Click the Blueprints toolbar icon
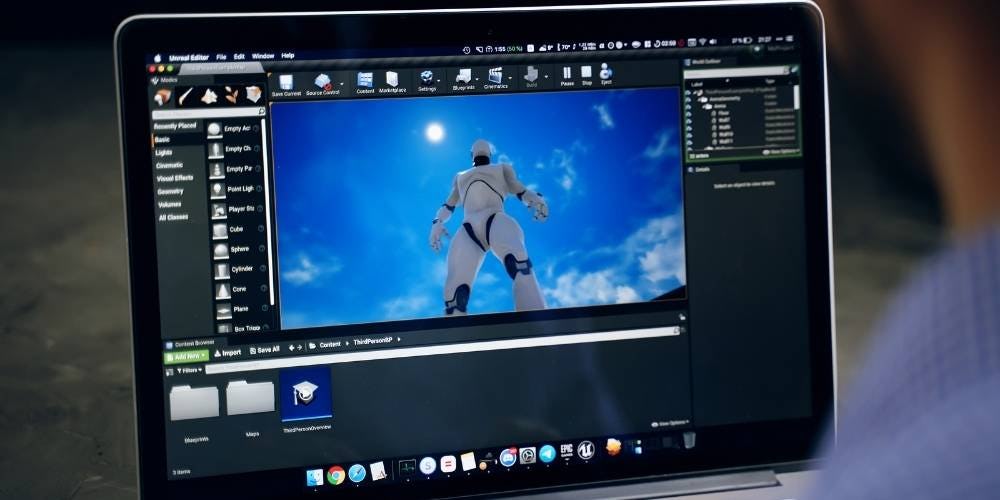The width and height of the screenshot is (1000, 500). pyautogui.click(x=464, y=77)
